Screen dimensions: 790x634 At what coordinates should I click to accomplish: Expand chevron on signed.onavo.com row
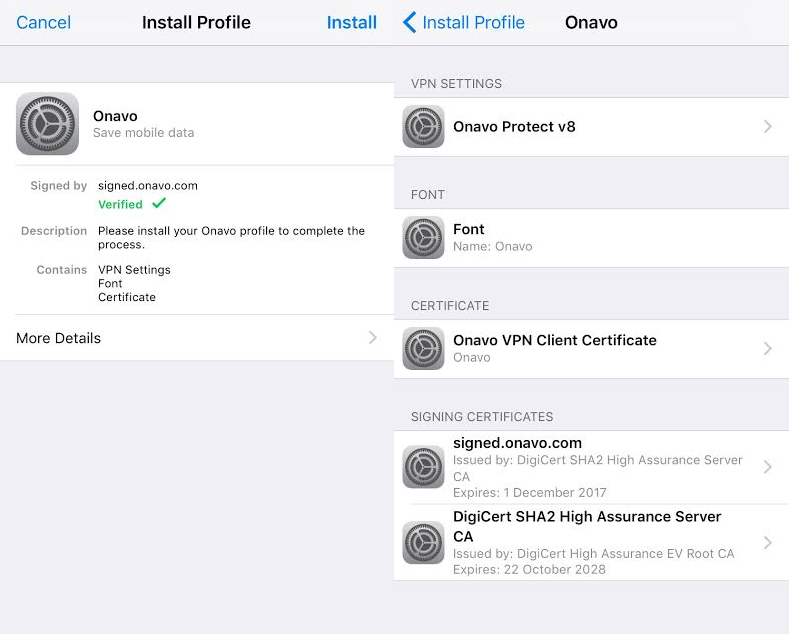click(x=767, y=467)
